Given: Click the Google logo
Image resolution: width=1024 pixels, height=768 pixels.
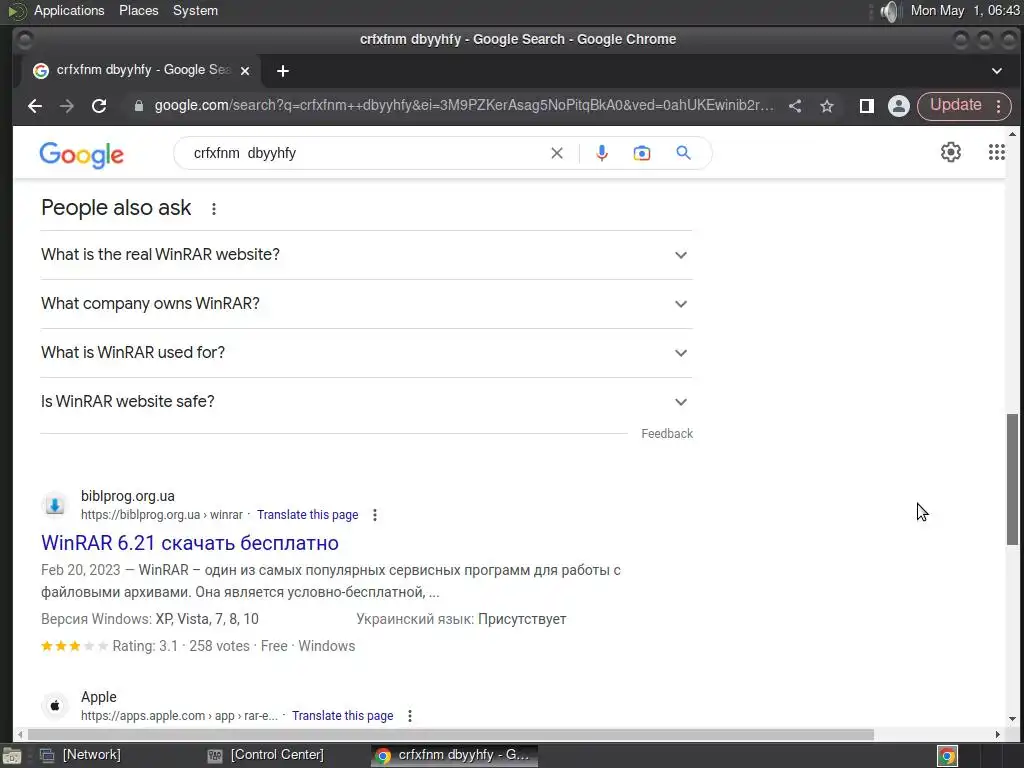Looking at the screenshot, I should click(x=82, y=154).
